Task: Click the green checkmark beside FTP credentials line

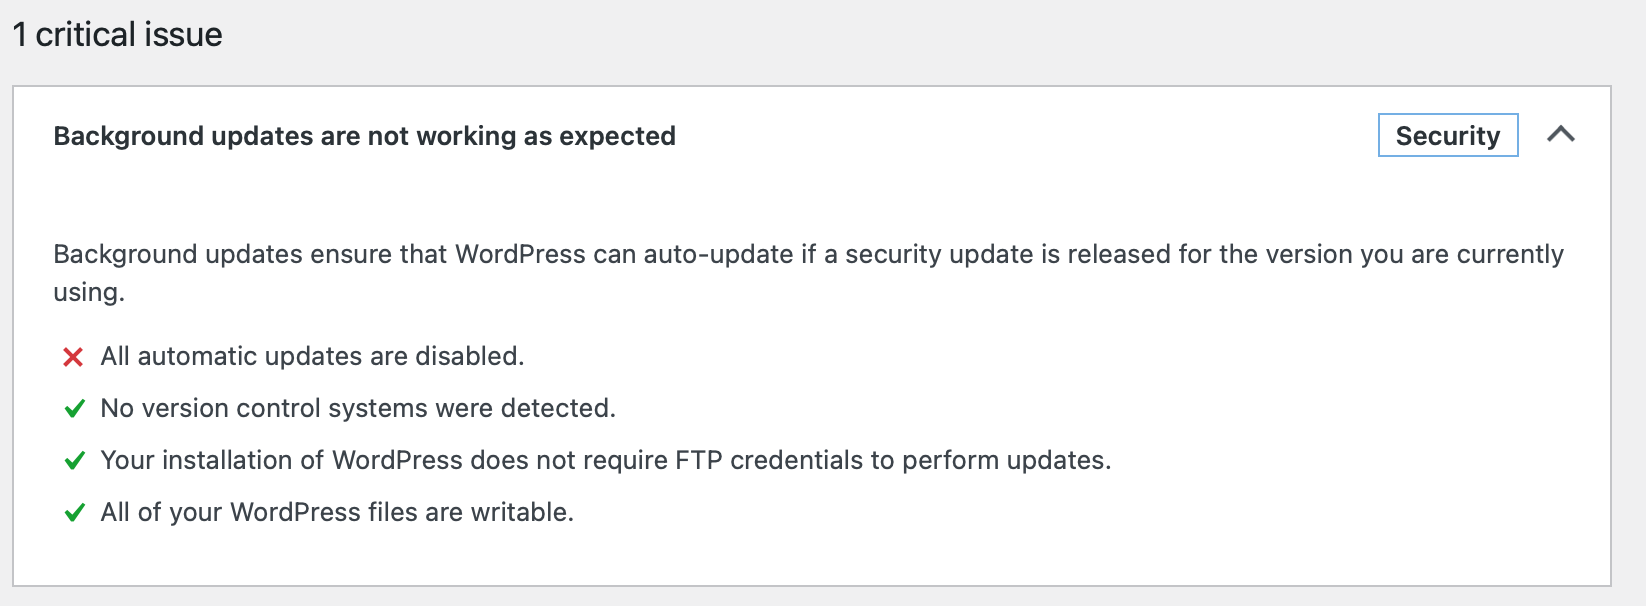Action: click(74, 461)
